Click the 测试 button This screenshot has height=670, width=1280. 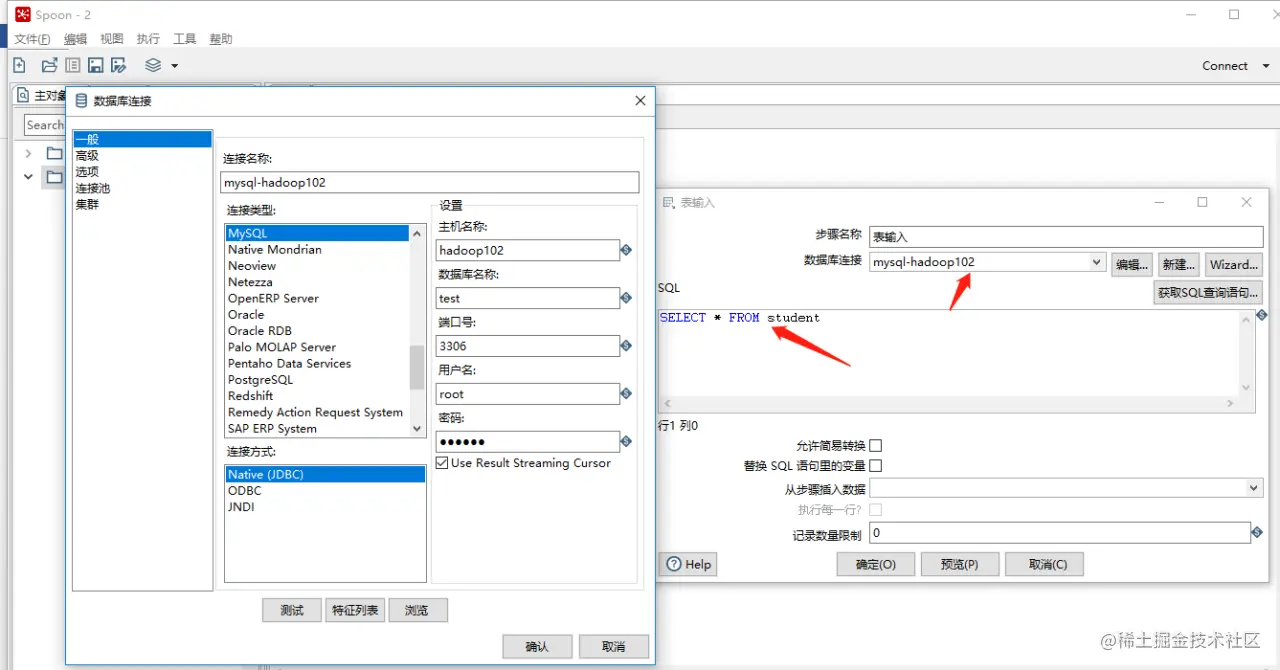pyautogui.click(x=292, y=610)
